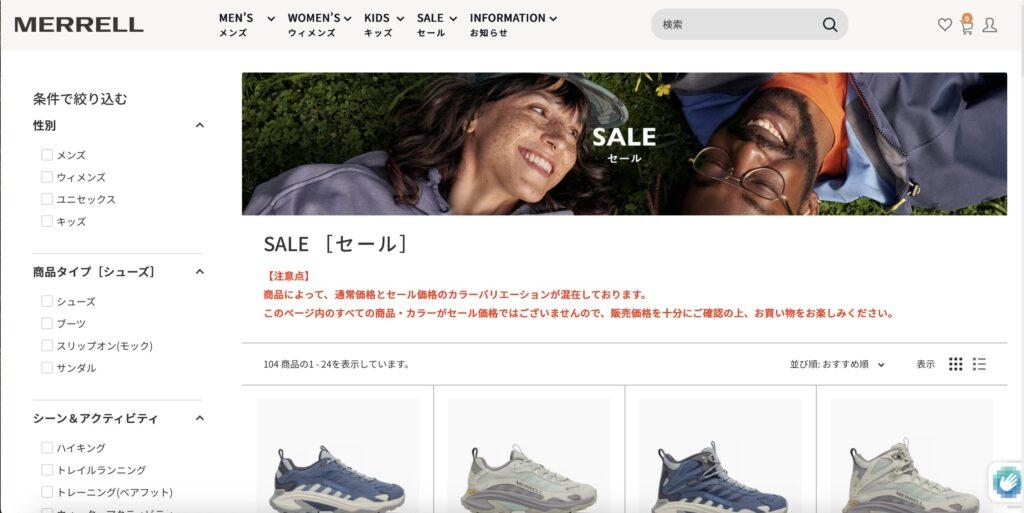Viewport: 1024px width, 513px height.
Task: Switch to grid view display
Action: [955, 364]
